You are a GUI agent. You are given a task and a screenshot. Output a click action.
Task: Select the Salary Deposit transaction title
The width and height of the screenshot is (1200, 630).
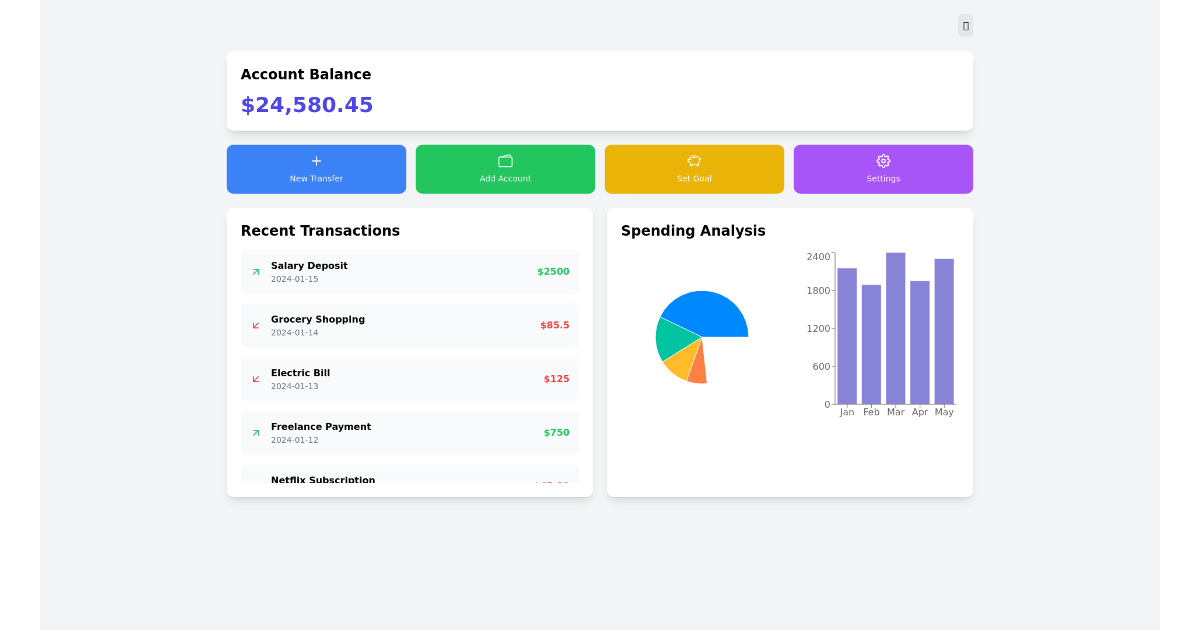pos(309,266)
